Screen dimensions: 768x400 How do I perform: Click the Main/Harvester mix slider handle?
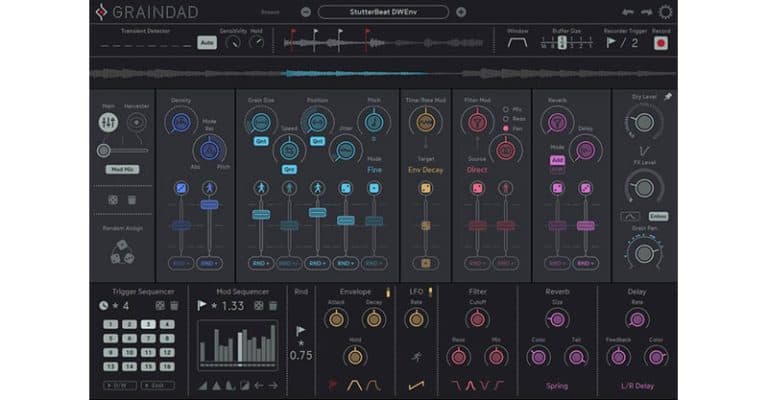103,151
